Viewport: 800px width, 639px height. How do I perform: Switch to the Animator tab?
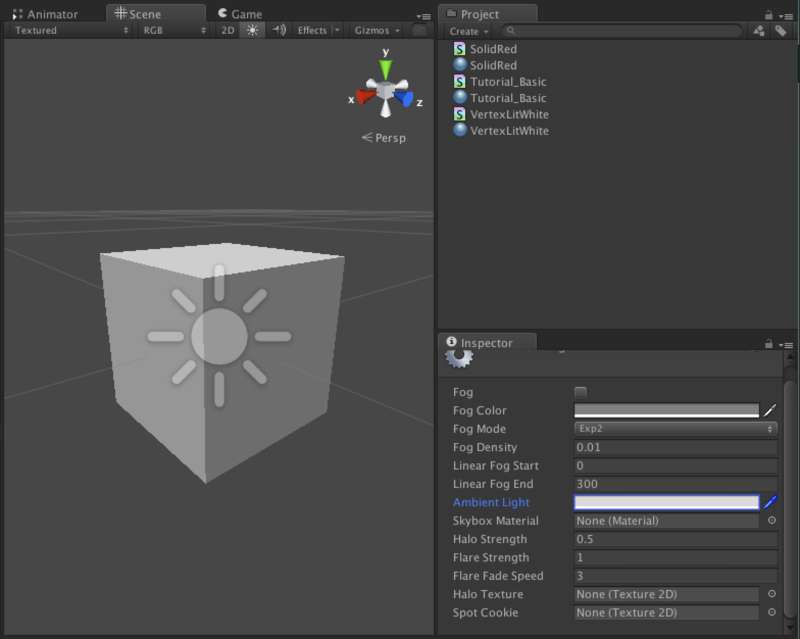click(x=46, y=14)
